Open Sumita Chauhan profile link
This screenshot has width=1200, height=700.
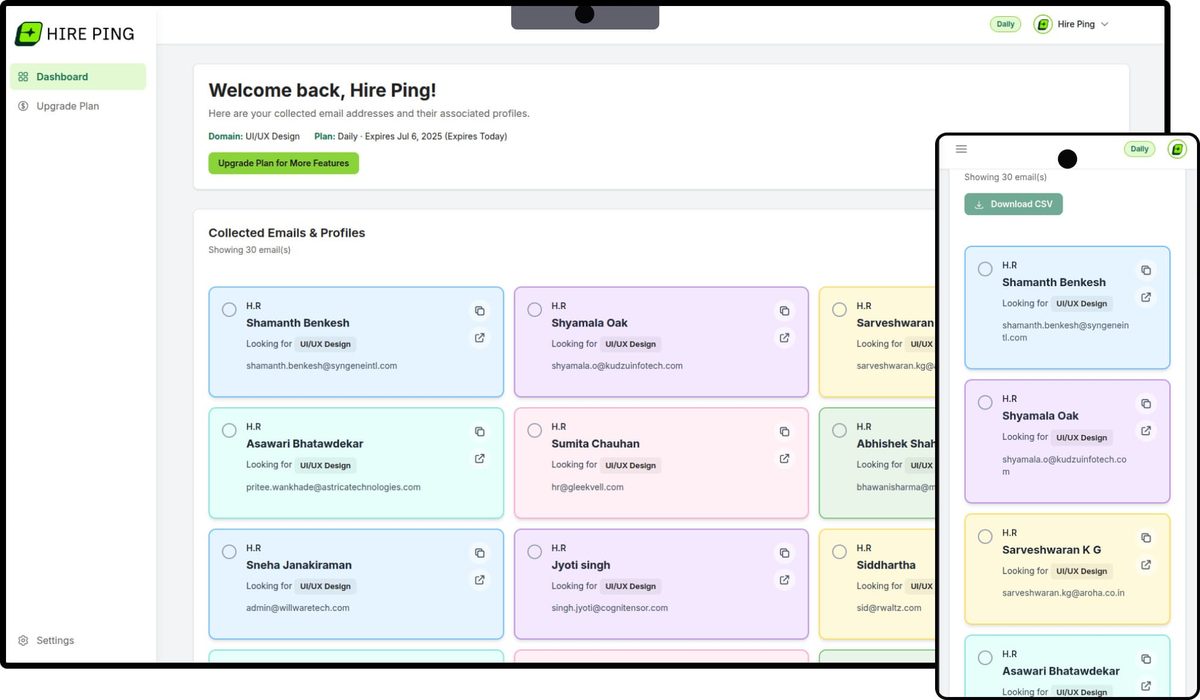[784, 459]
